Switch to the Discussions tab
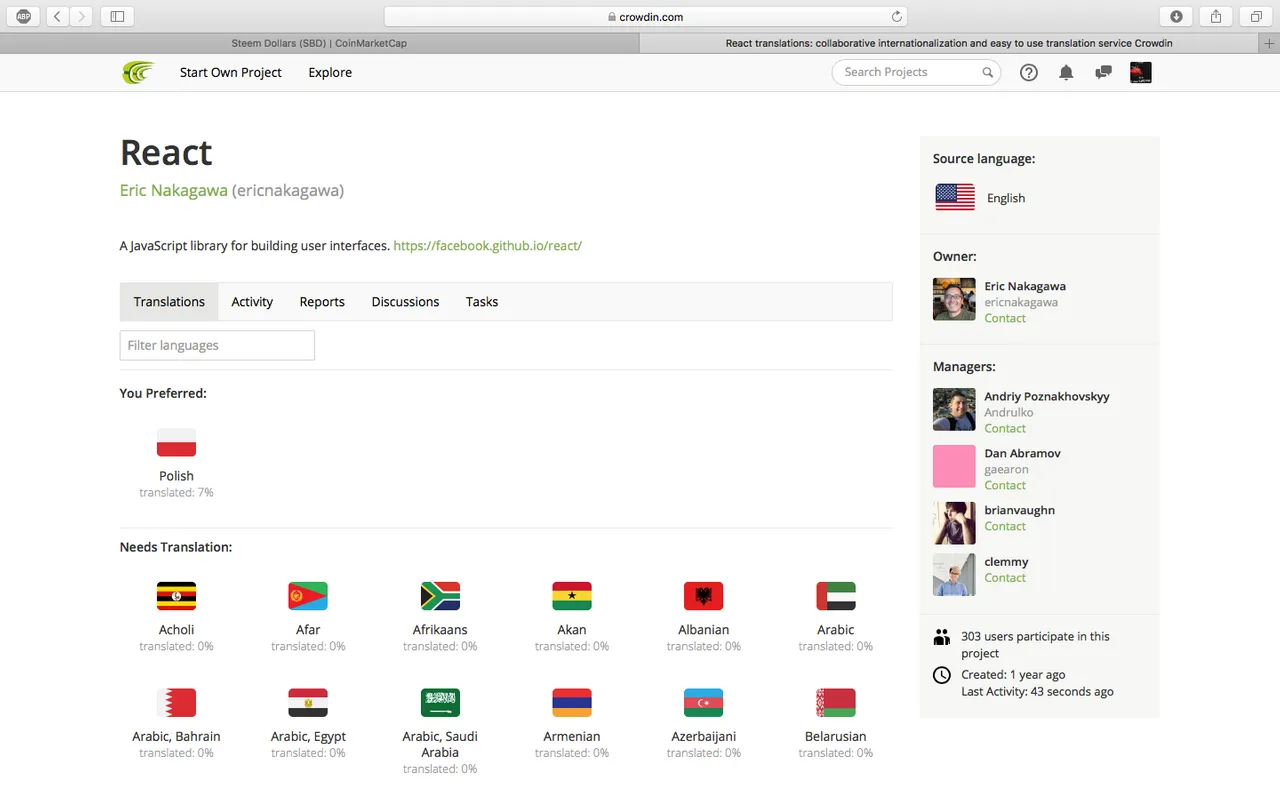Screen dimensions: 1280x800 pos(405,301)
